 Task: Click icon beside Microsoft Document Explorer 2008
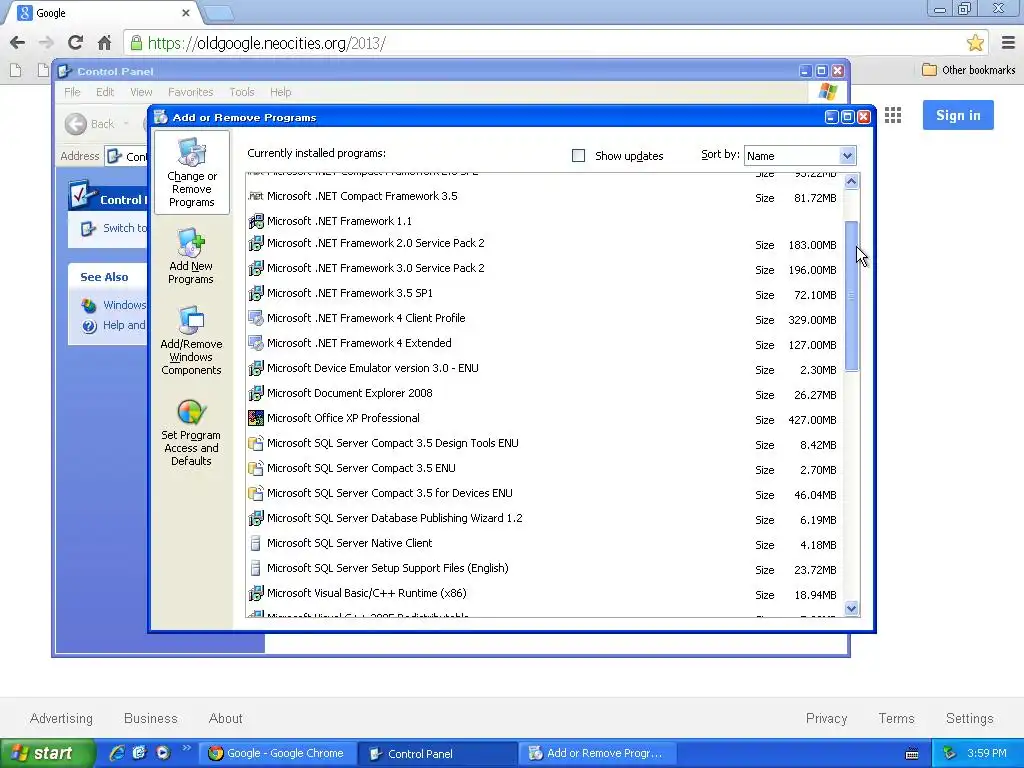point(256,393)
